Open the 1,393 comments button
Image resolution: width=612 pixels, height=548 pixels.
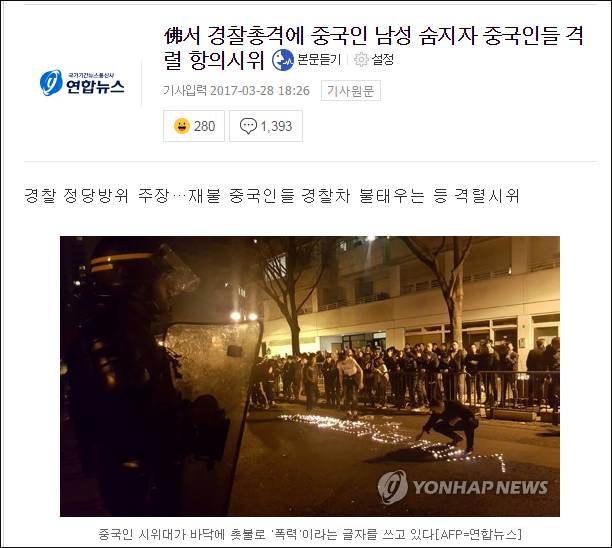click(x=266, y=126)
